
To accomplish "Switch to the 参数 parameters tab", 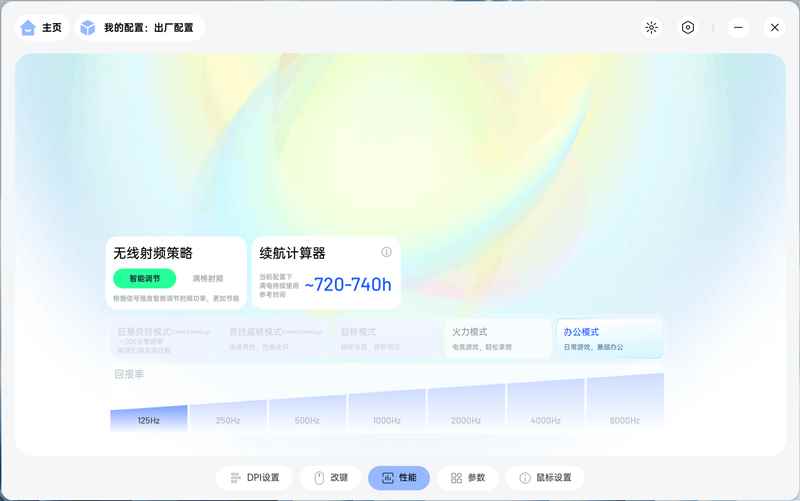I will (x=467, y=478).
